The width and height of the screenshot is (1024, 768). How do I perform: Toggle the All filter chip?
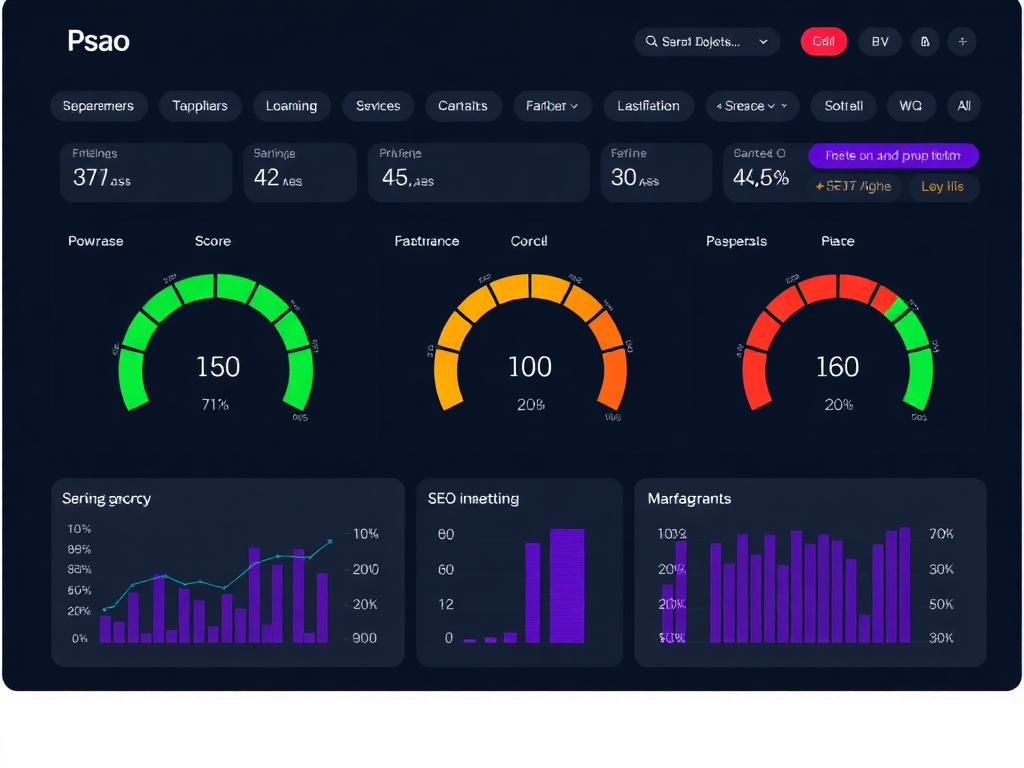tap(964, 106)
